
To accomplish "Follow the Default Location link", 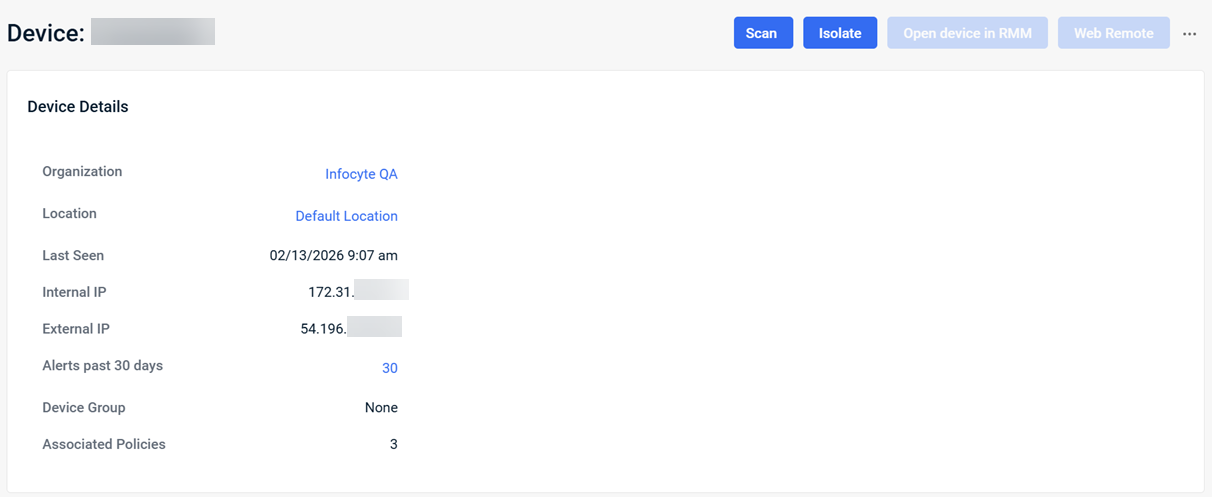I will tap(346, 216).
